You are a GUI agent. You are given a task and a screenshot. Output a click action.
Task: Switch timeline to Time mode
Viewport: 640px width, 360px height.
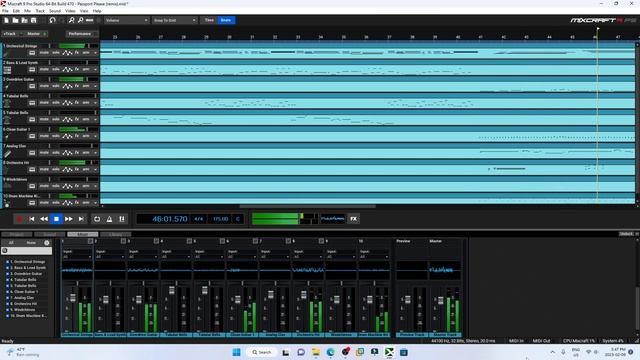pos(209,20)
